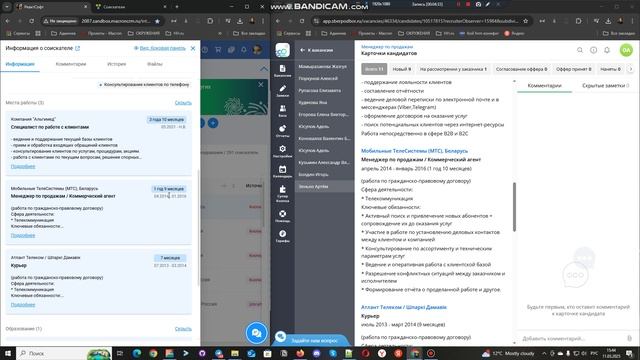Click Подробнее under Специалист по работе с клиентами
The width and height of the screenshot is (640, 360).
click(23, 166)
